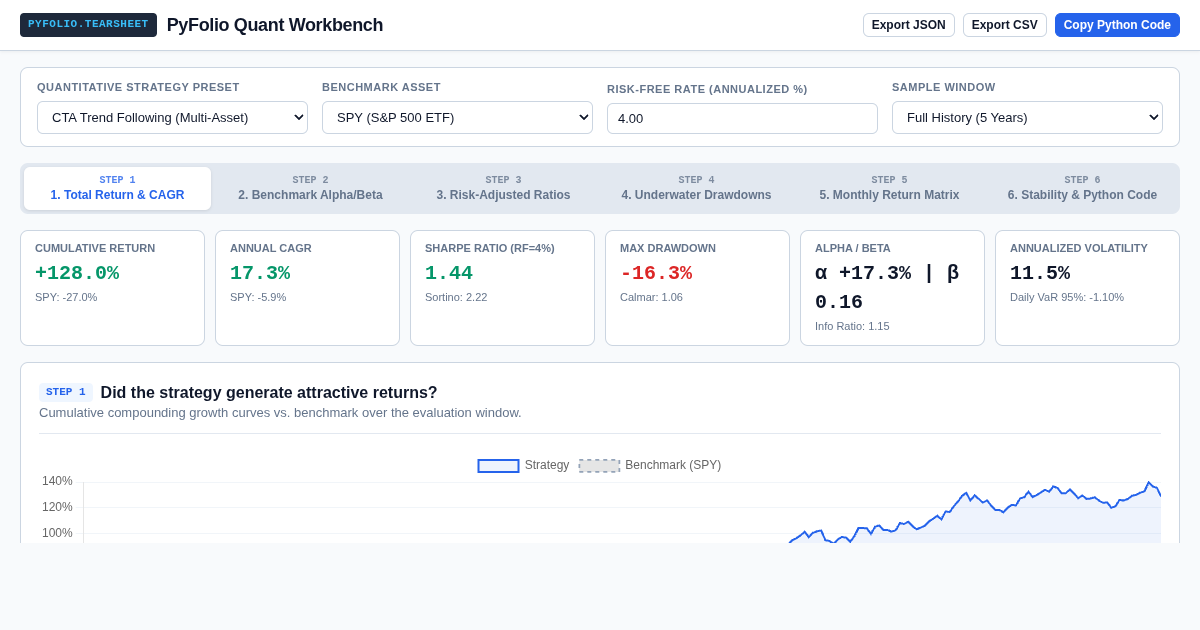Click the risk-free rate input field
The height and width of the screenshot is (630, 1200).
pyautogui.click(x=742, y=118)
